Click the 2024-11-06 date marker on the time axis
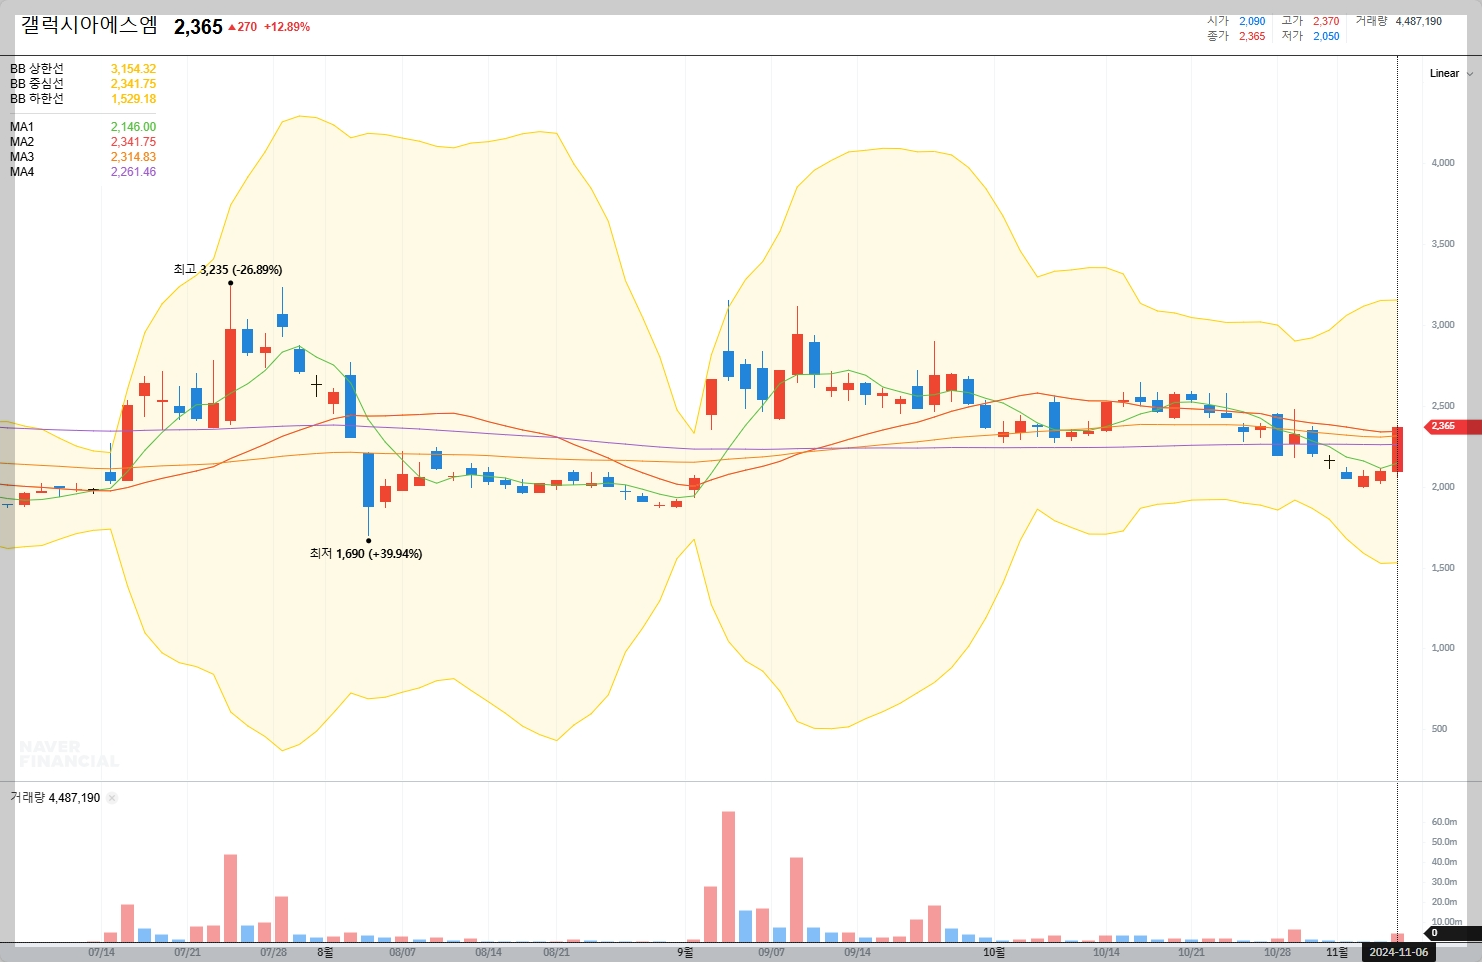This screenshot has height=962, width=1482. point(1399,952)
